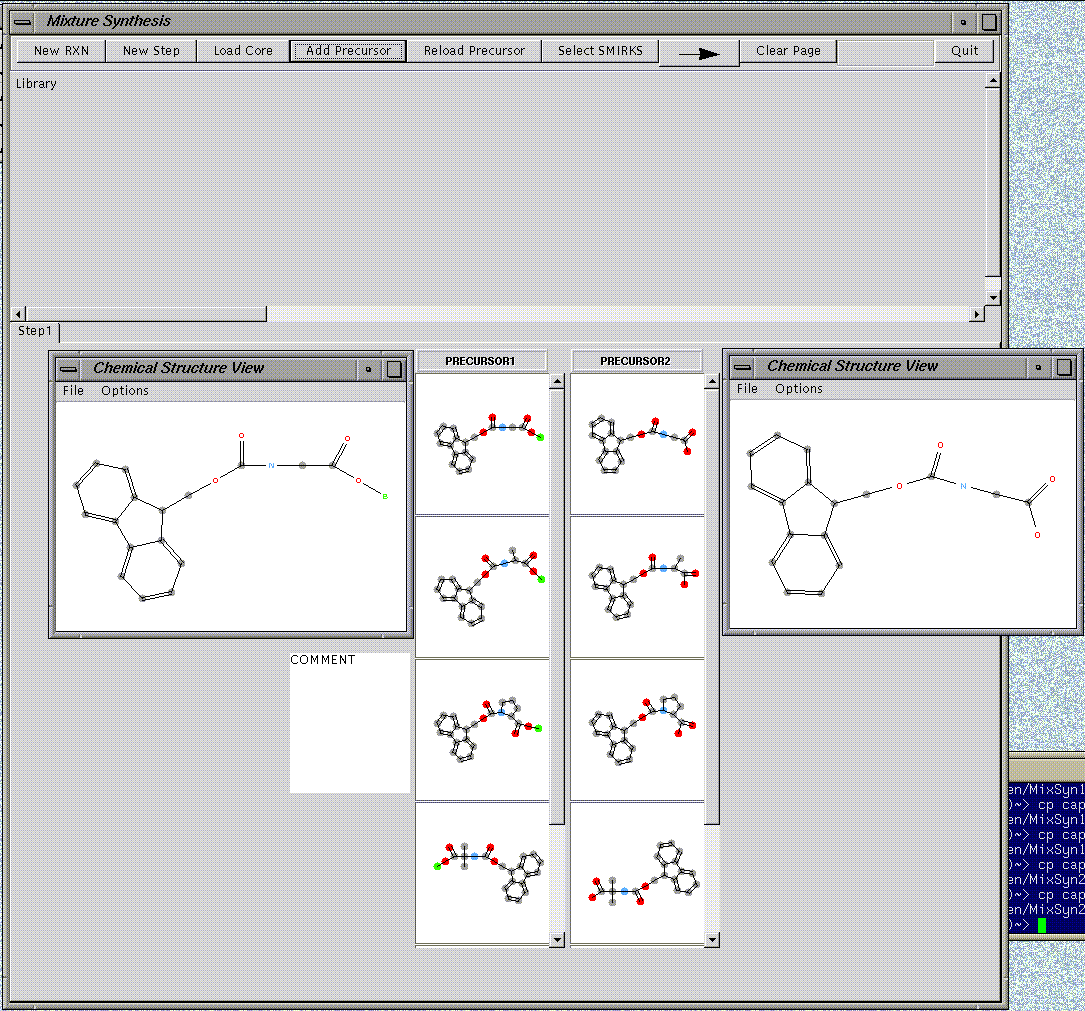Click PRECURSOR2 vertical scrollbar thumb
The width and height of the screenshot is (1085, 1011).
(712, 606)
